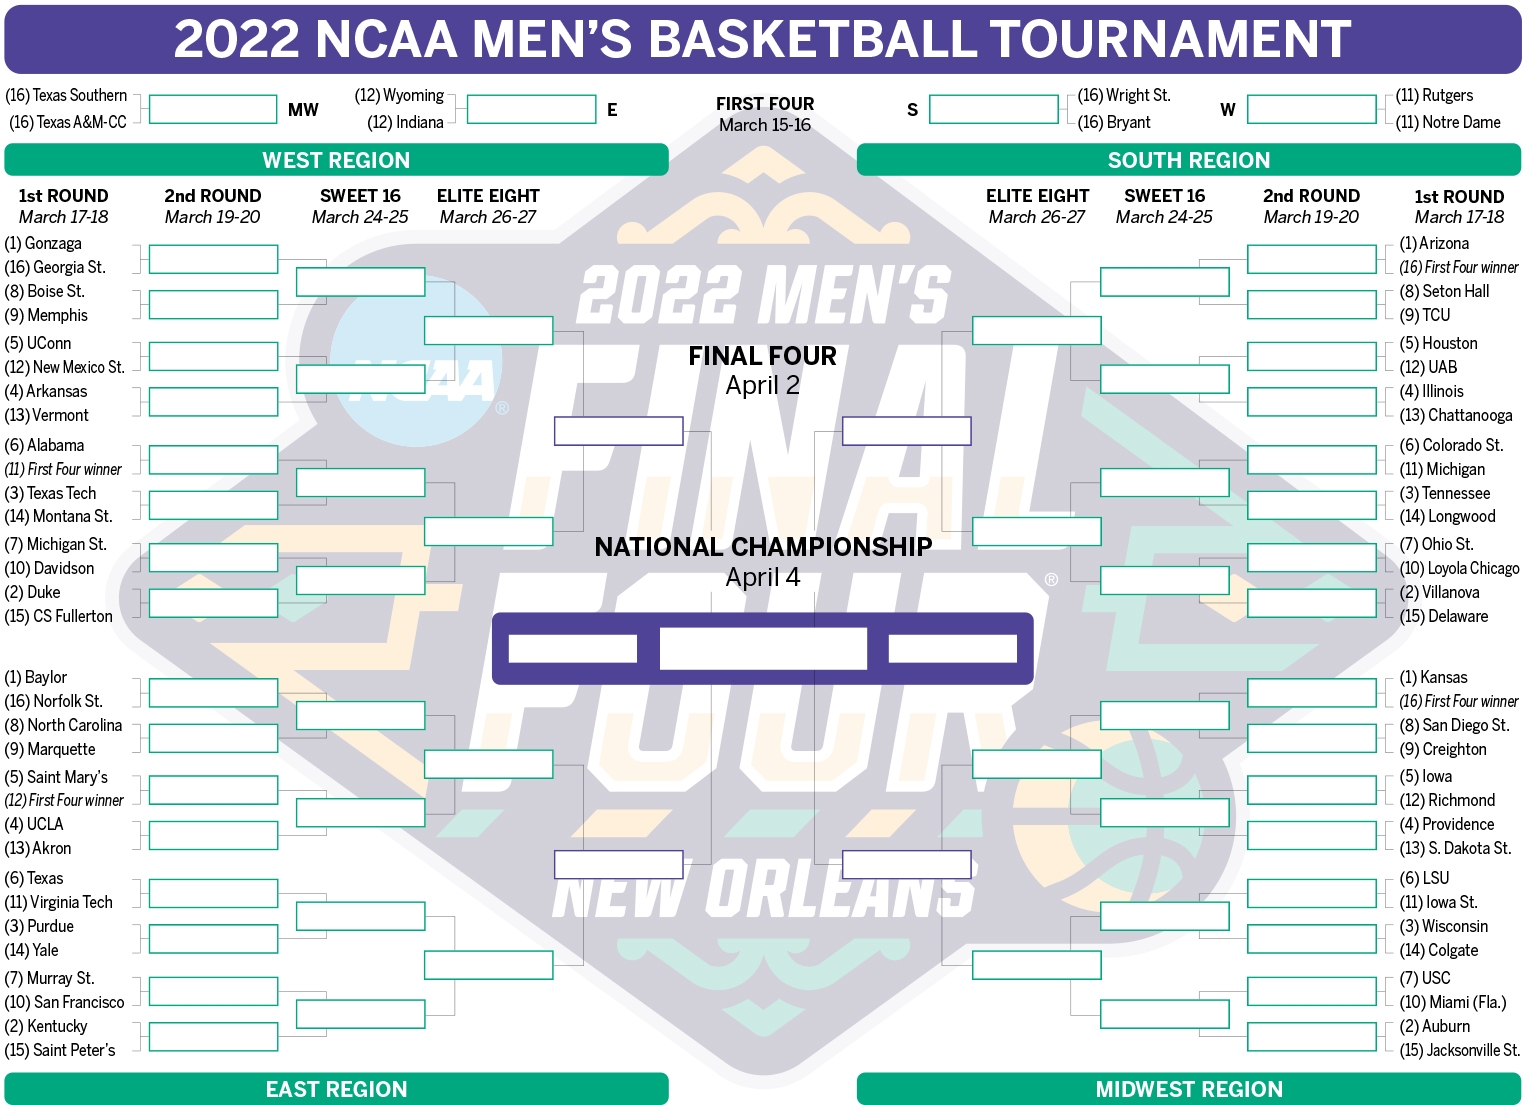
Task: Select the (1) Gonzaga team label
Action: [x=43, y=243]
